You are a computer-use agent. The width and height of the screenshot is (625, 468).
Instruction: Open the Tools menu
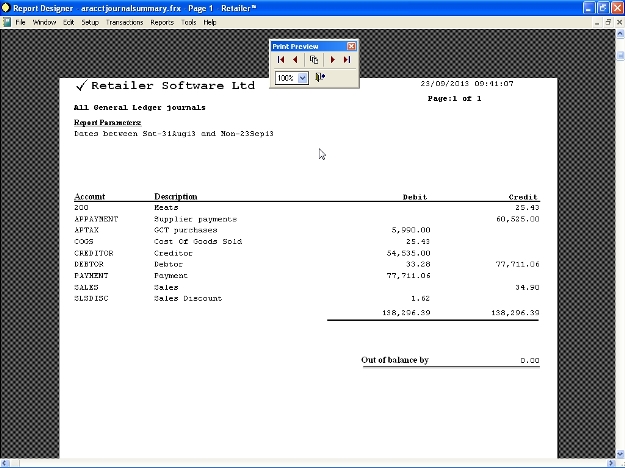(188, 21)
